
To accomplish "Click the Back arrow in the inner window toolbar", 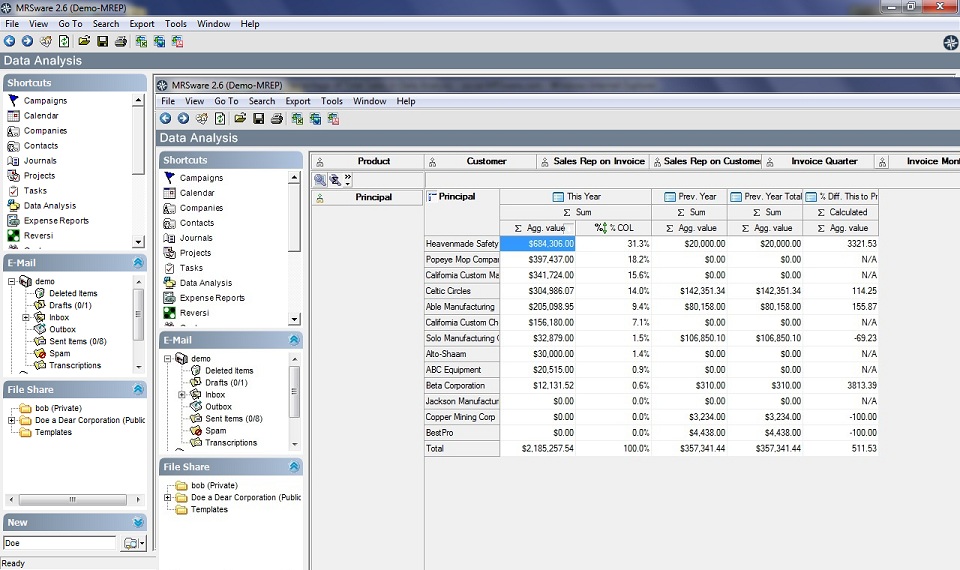I will (165, 118).
